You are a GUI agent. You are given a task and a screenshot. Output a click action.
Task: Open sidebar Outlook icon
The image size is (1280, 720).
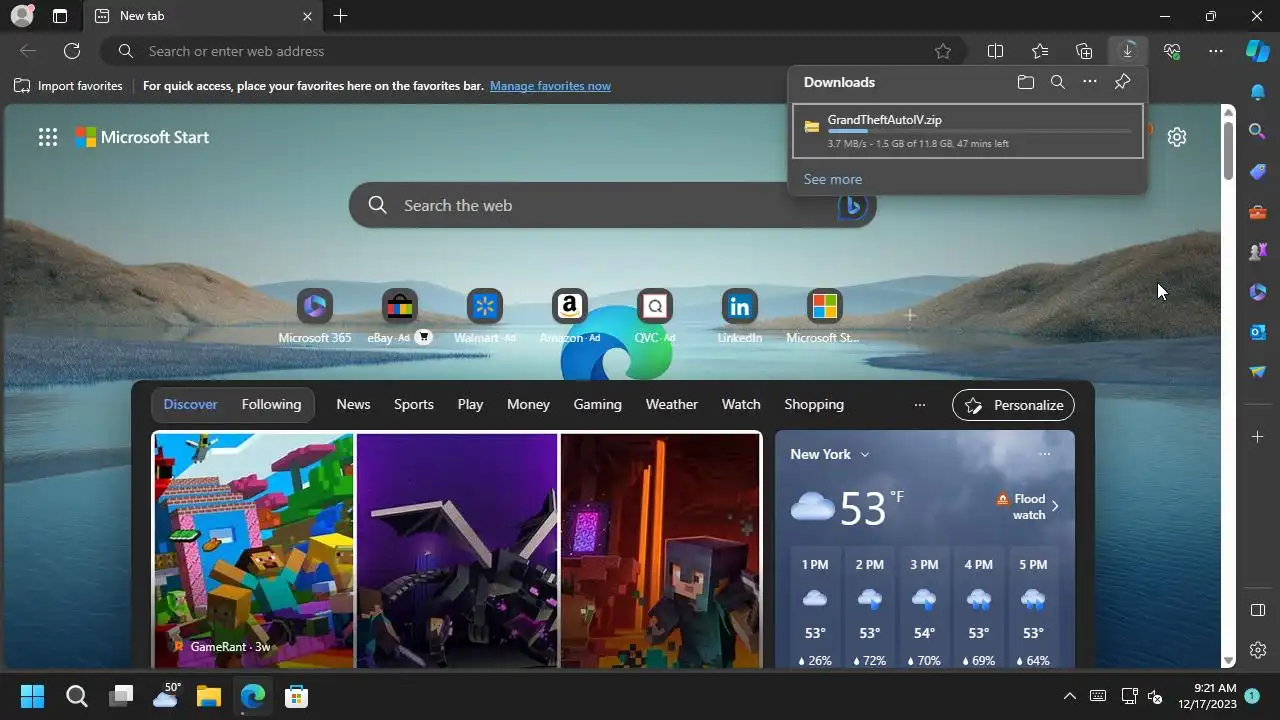1258,332
